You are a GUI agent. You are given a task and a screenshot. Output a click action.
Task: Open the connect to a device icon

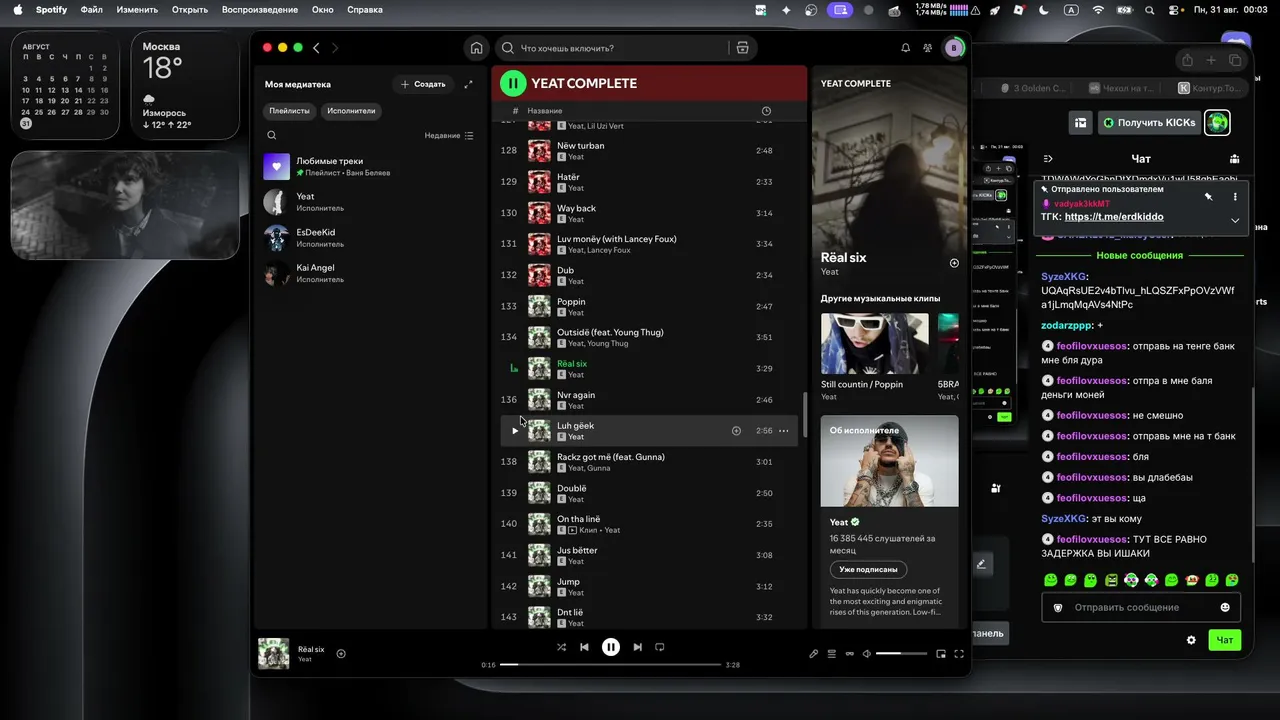click(x=850, y=654)
